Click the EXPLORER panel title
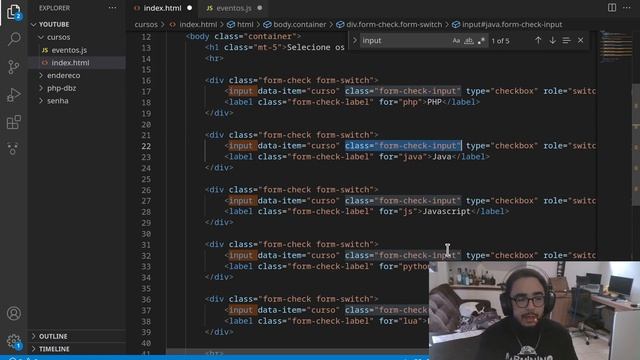The width and height of the screenshot is (640, 360). [x=54, y=8]
